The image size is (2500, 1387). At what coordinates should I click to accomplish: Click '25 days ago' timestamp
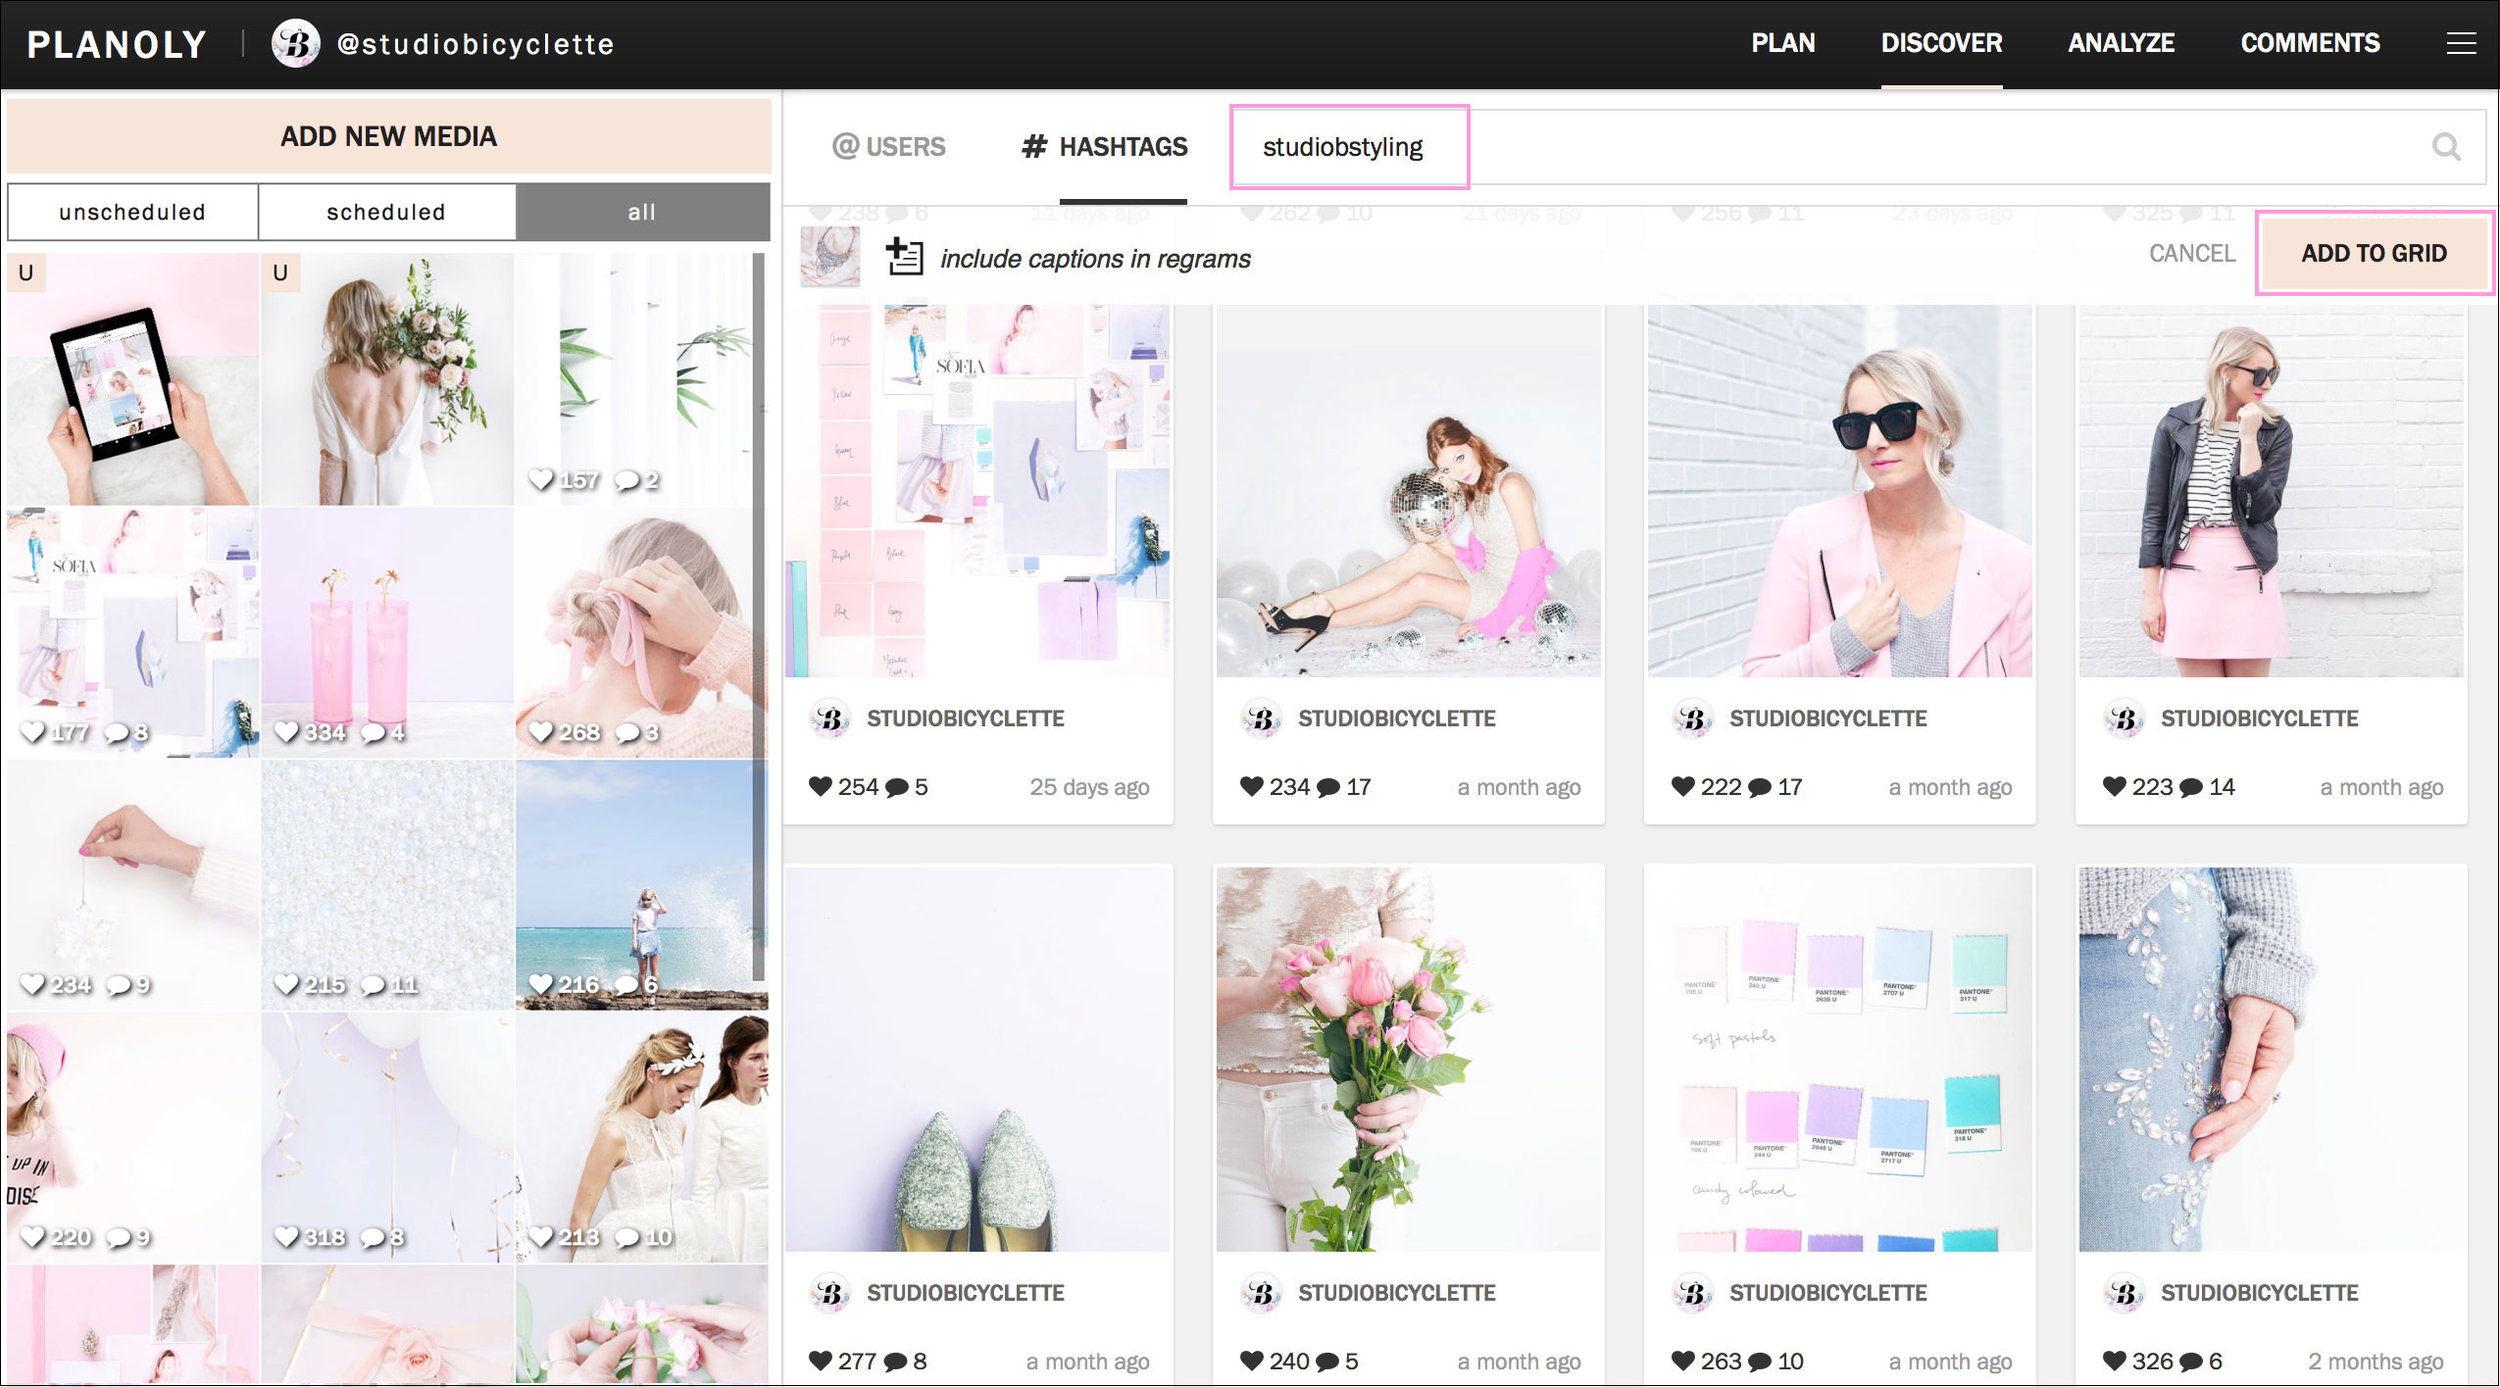pos(1089,787)
